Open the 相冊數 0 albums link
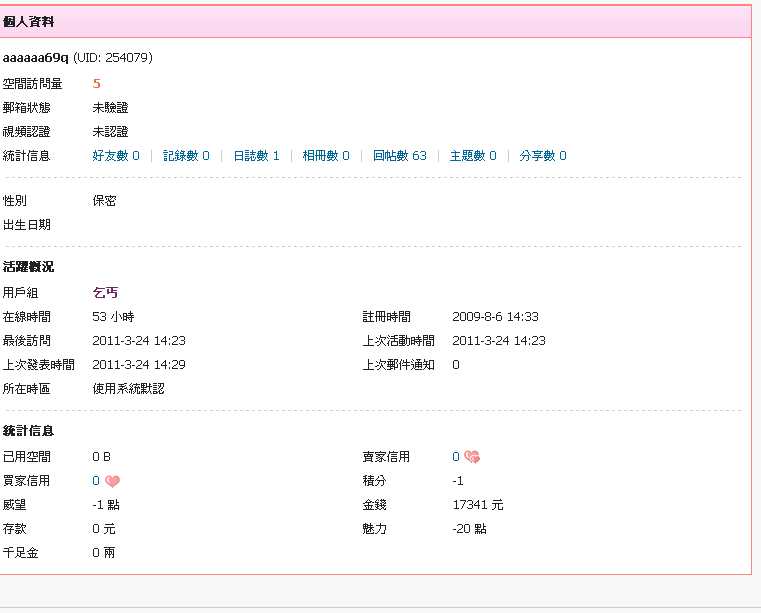 click(326, 156)
